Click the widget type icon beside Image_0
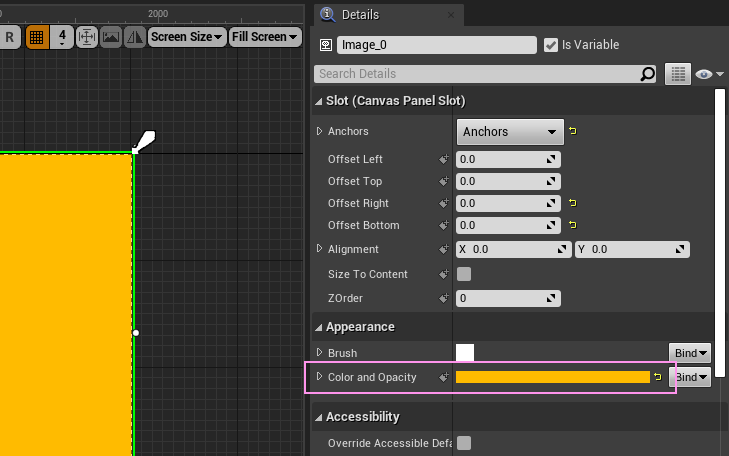This screenshot has width=729, height=456. 326,45
